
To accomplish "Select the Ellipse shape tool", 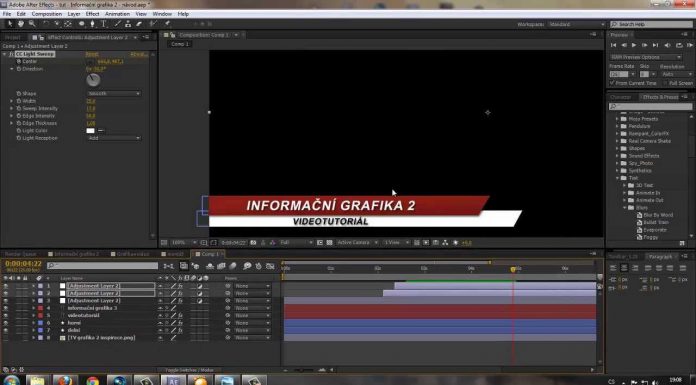I will 82,24.
